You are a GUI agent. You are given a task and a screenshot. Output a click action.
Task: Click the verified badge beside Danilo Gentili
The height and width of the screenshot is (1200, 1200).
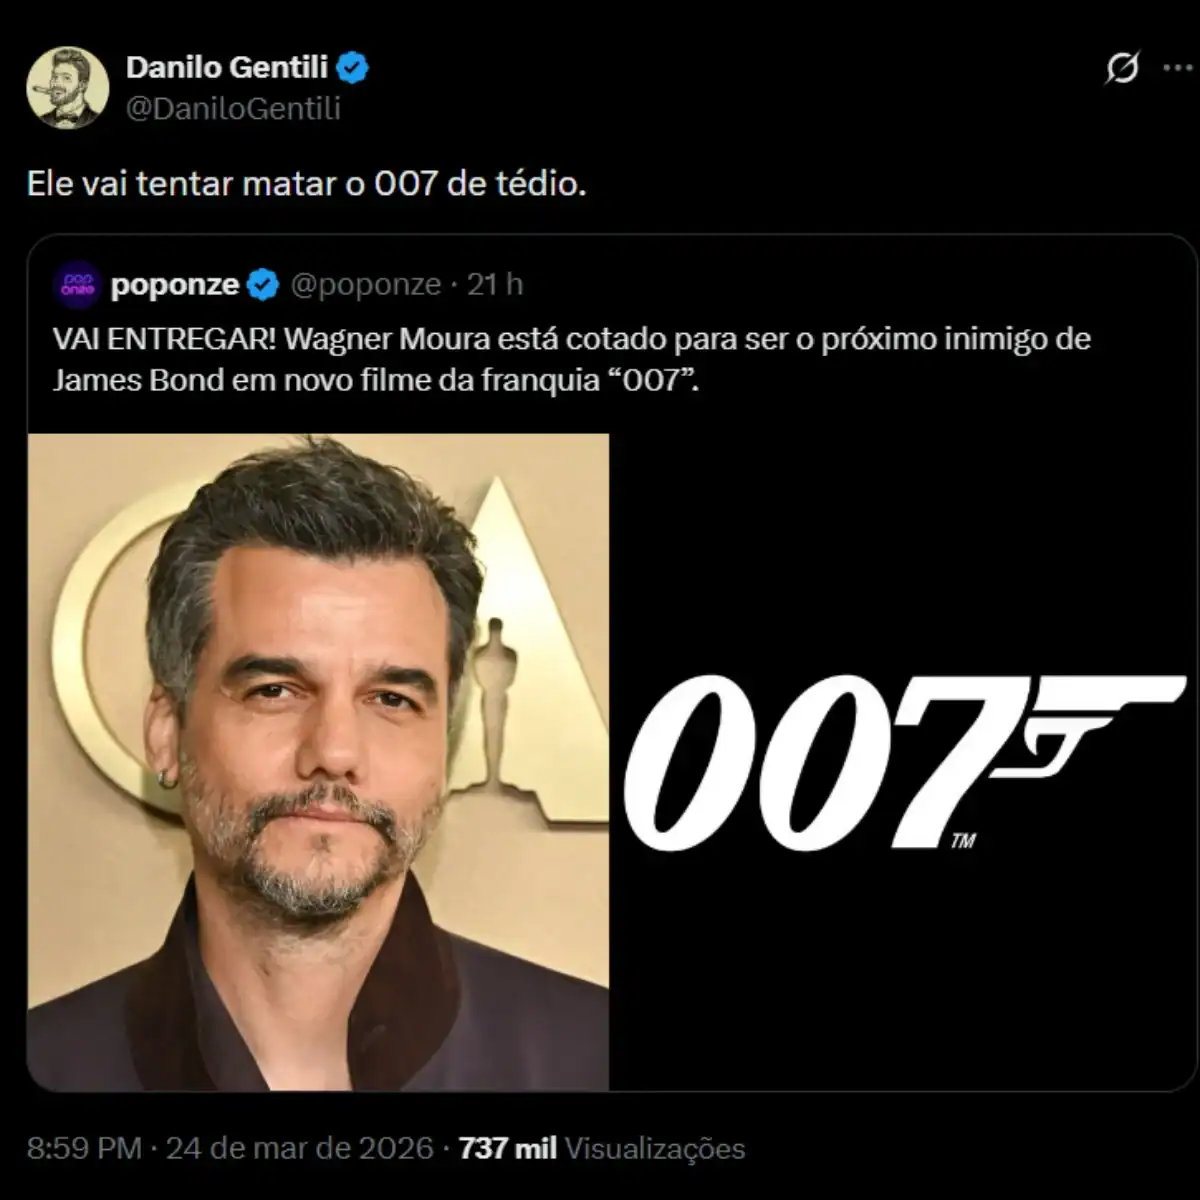pyautogui.click(x=352, y=68)
